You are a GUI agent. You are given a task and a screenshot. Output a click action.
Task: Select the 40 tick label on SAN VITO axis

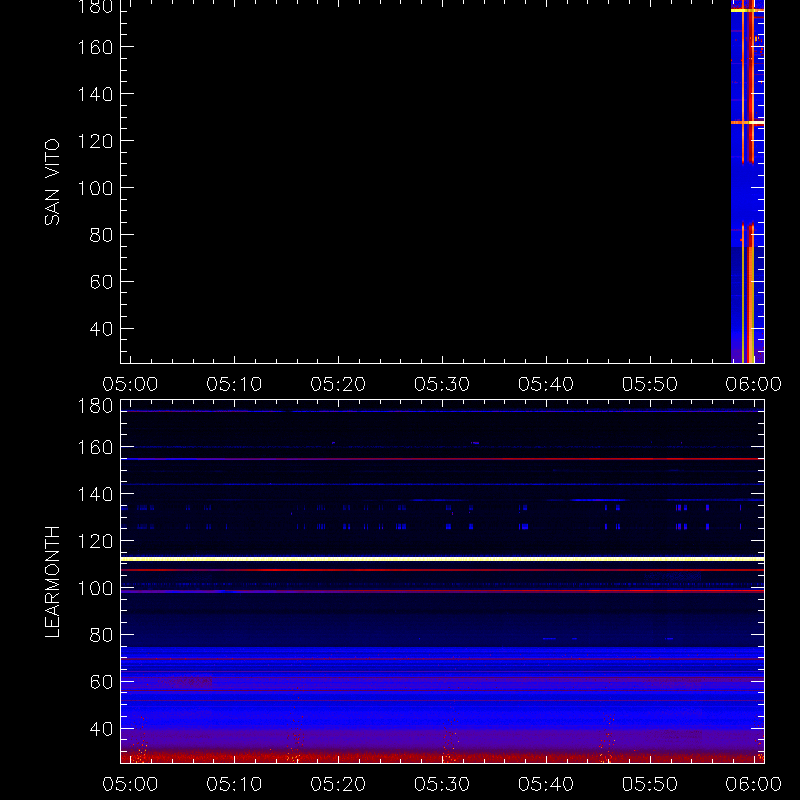click(x=101, y=329)
